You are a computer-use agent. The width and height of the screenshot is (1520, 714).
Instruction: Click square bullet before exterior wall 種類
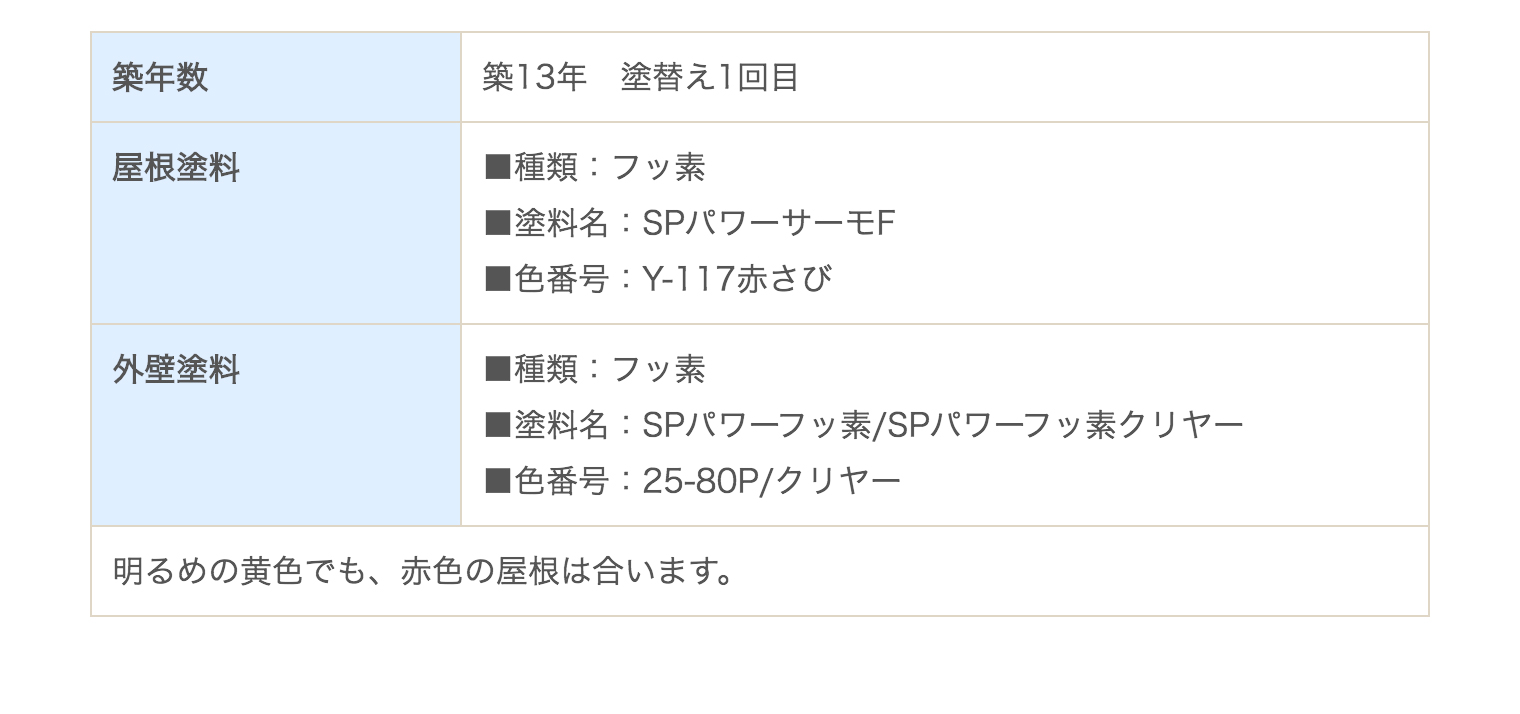click(x=497, y=369)
